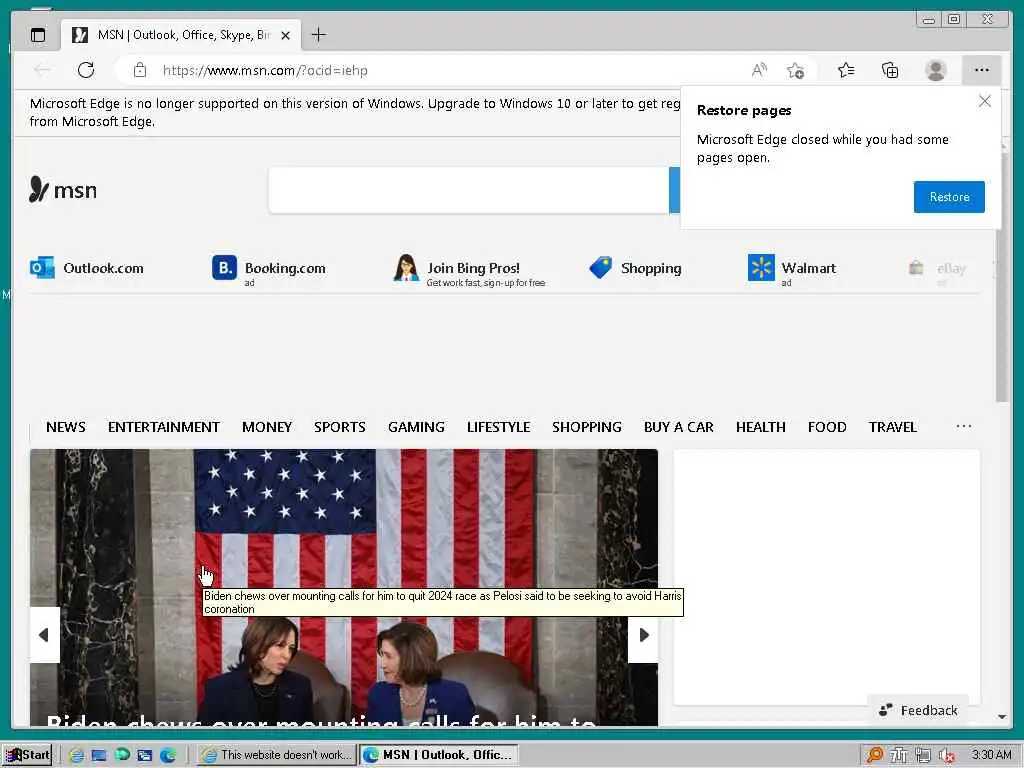Select the MSN Outlook, Office tab
This screenshot has height=768, width=1024.
181,35
